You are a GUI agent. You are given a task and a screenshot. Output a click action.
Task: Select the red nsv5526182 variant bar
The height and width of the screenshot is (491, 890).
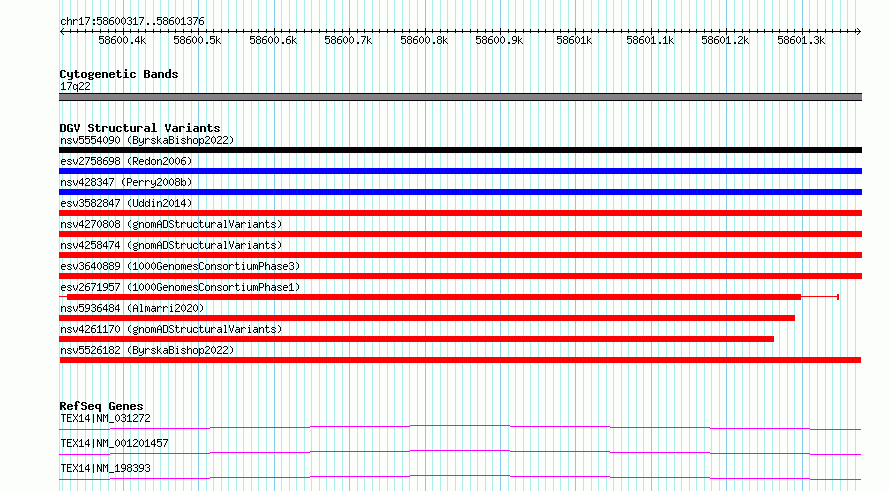click(460, 360)
